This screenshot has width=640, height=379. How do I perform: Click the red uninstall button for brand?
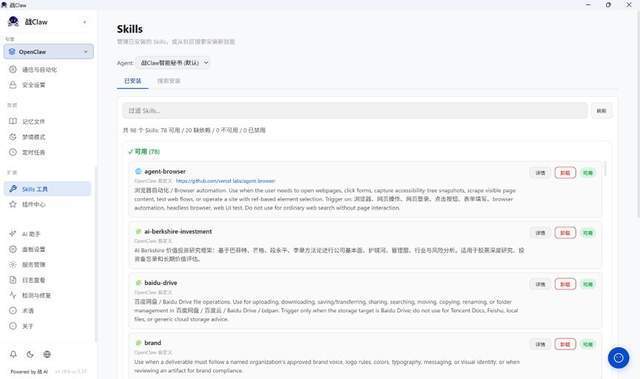pyautogui.click(x=565, y=344)
